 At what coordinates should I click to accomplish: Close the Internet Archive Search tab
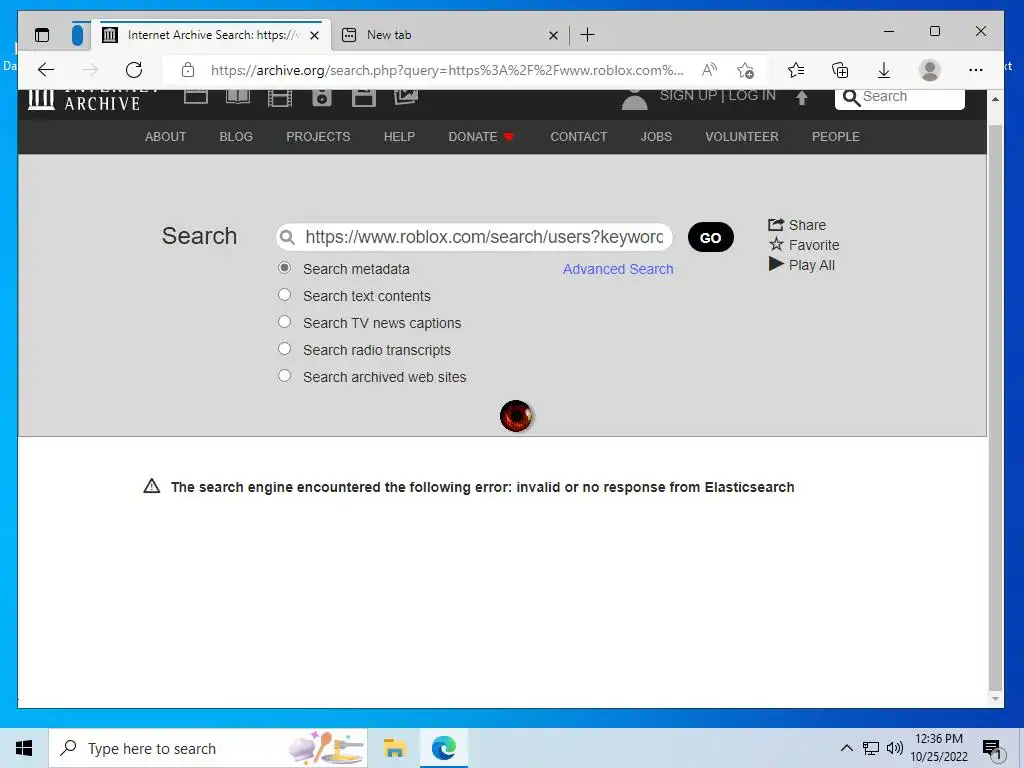(314, 35)
